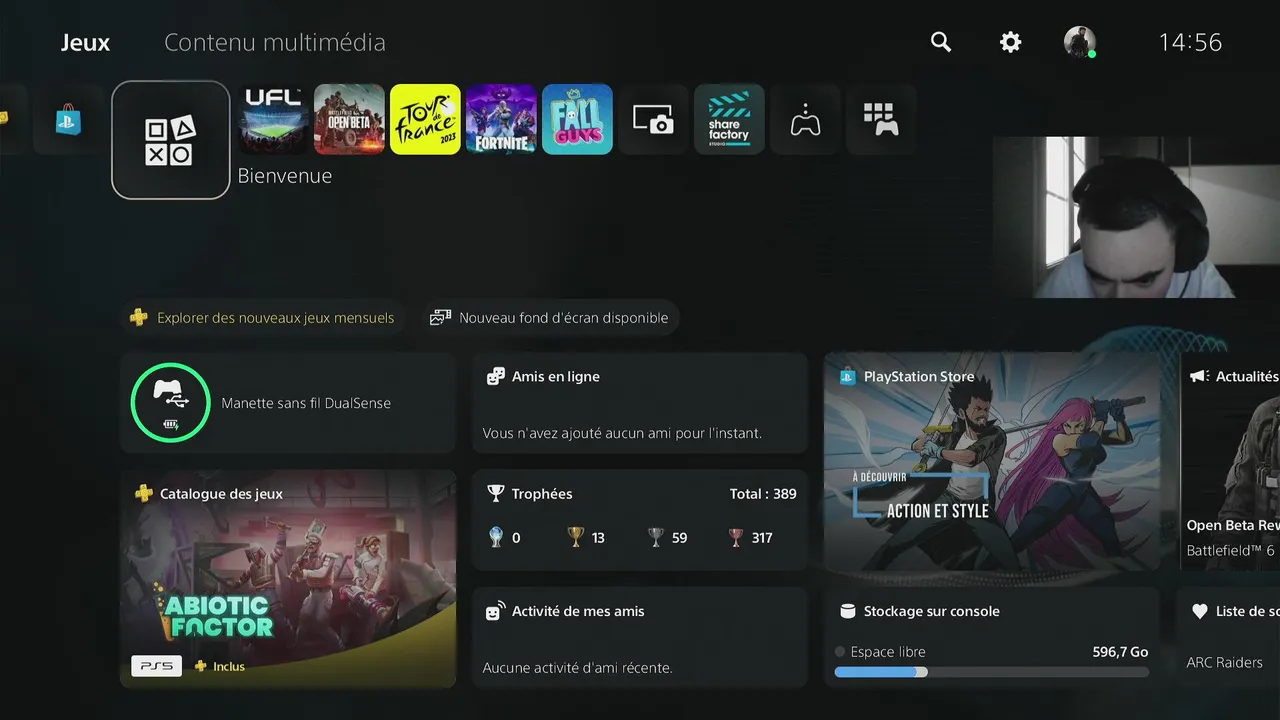Viewport: 1280px width, 720px height.
Task: Click the Bienvenue label
Action: [285, 176]
